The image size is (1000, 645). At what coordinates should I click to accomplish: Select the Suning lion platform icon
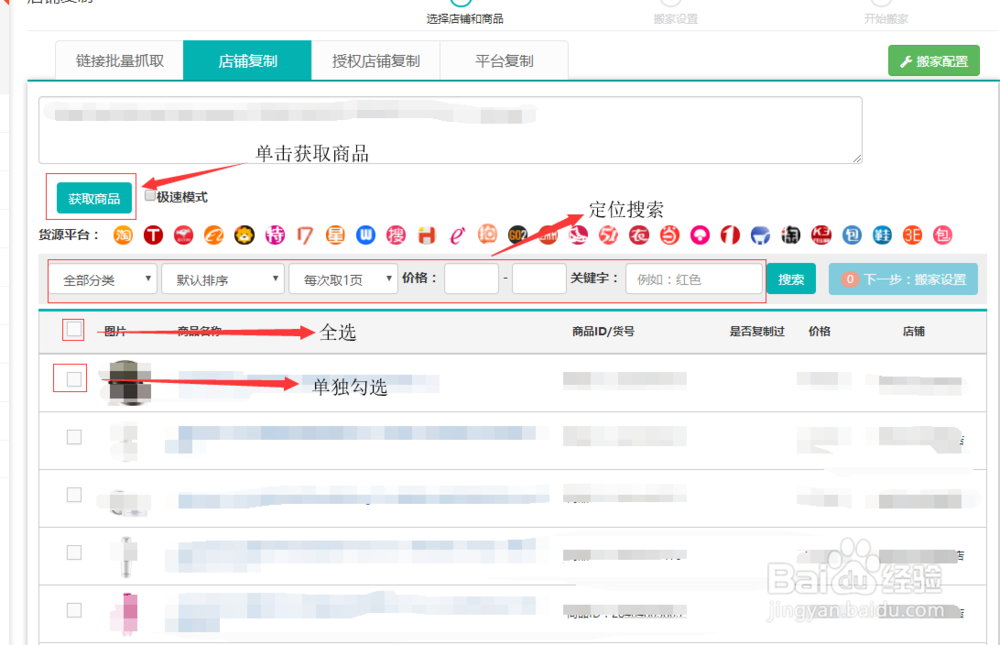(x=244, y=235)
